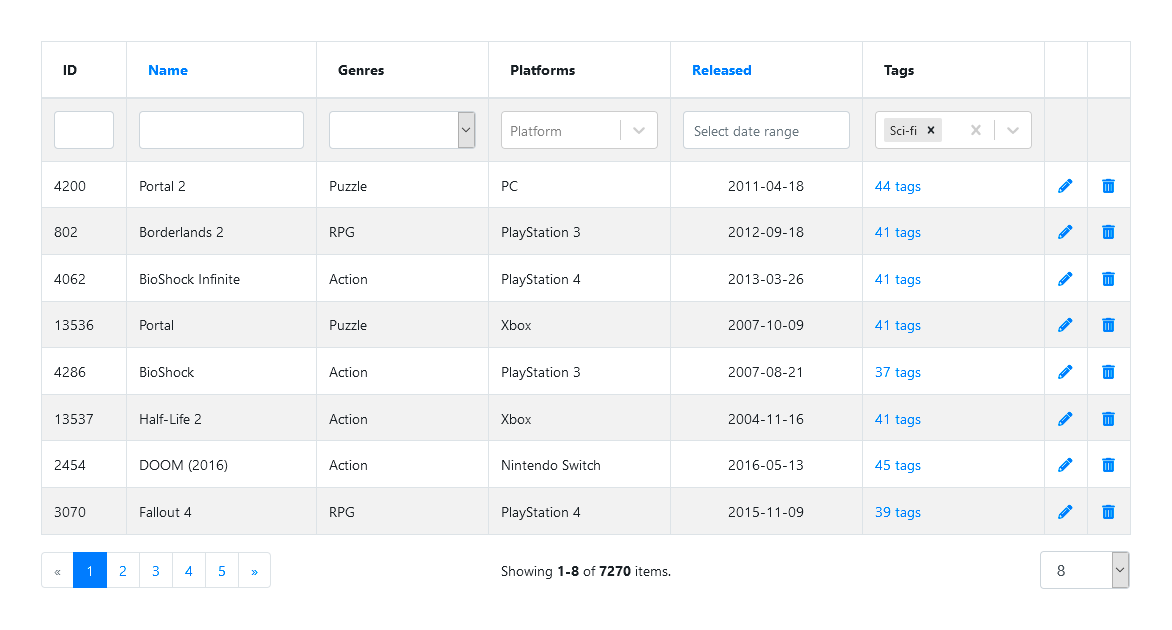Screen dimensions: 1172x630
Task: Open 44 tags link for Portal 2
Action: [898, 186]
